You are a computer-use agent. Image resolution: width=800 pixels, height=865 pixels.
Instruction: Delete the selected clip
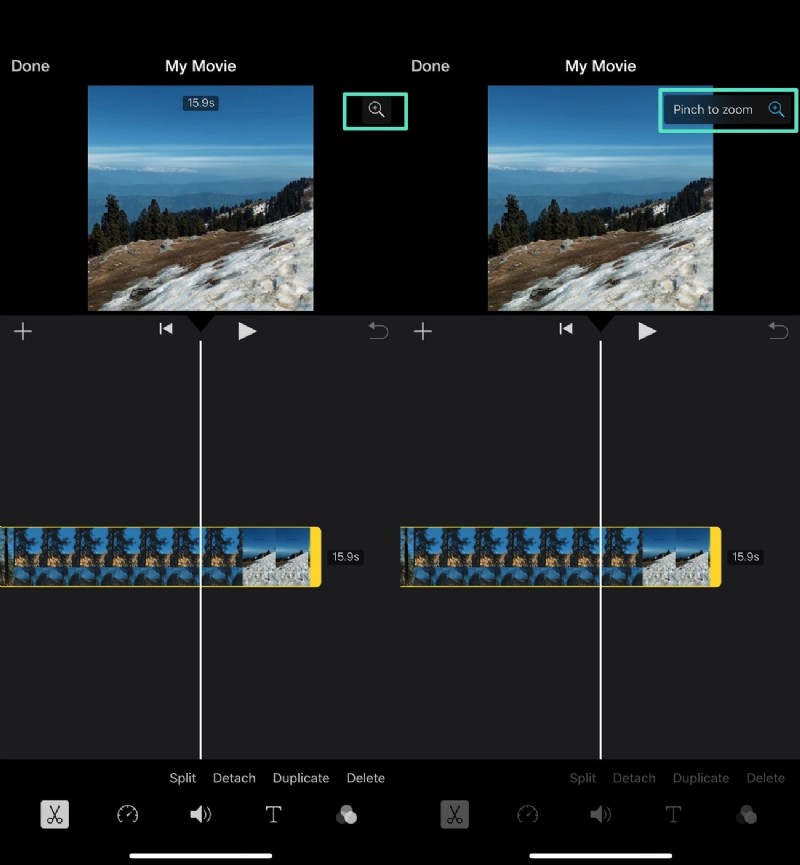[x=365, y=777]
